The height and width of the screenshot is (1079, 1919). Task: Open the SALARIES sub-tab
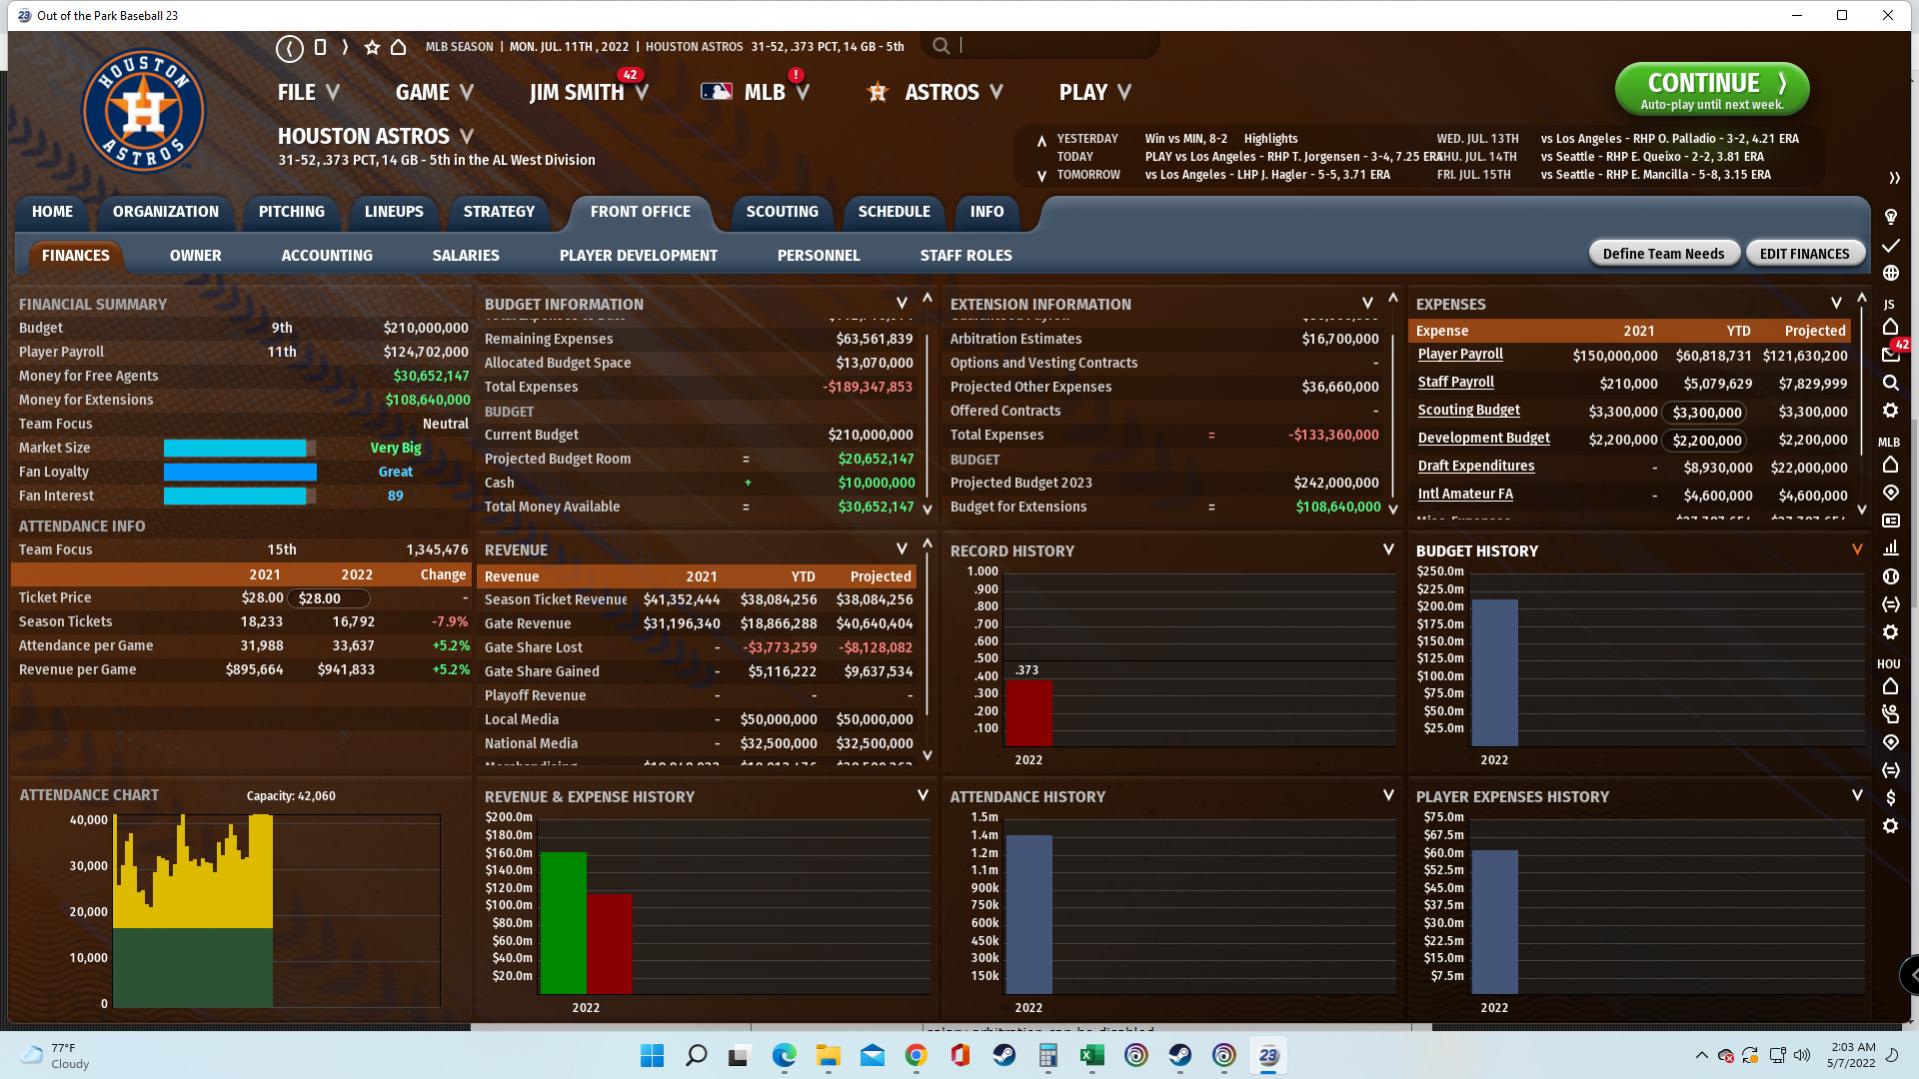click(x=466, y=256)
